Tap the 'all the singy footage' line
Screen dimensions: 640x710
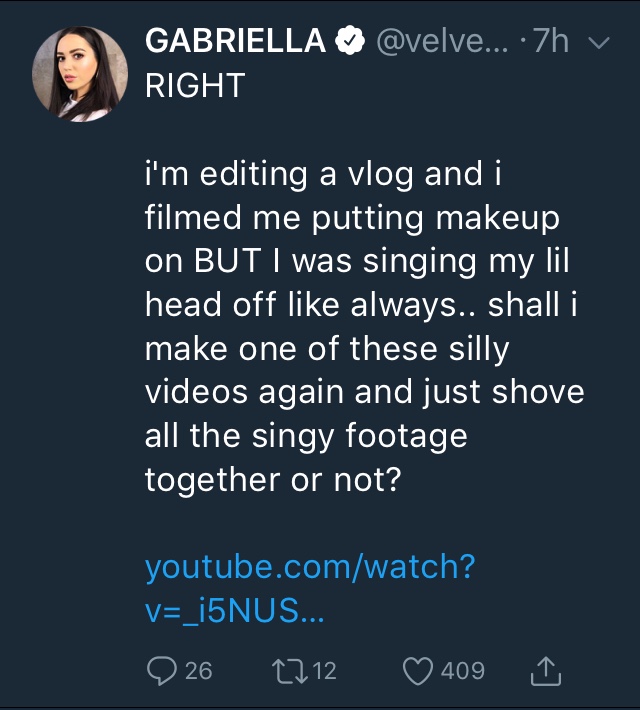(306, 437)
